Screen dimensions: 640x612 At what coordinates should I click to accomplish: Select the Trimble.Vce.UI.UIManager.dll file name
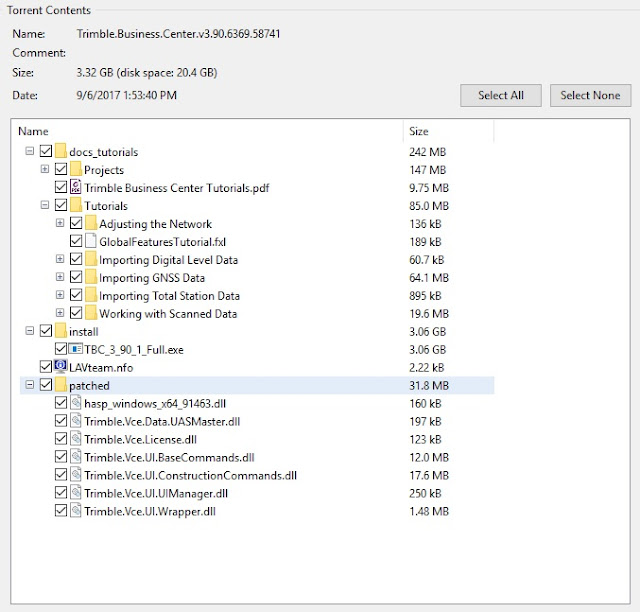click(156, 494)
